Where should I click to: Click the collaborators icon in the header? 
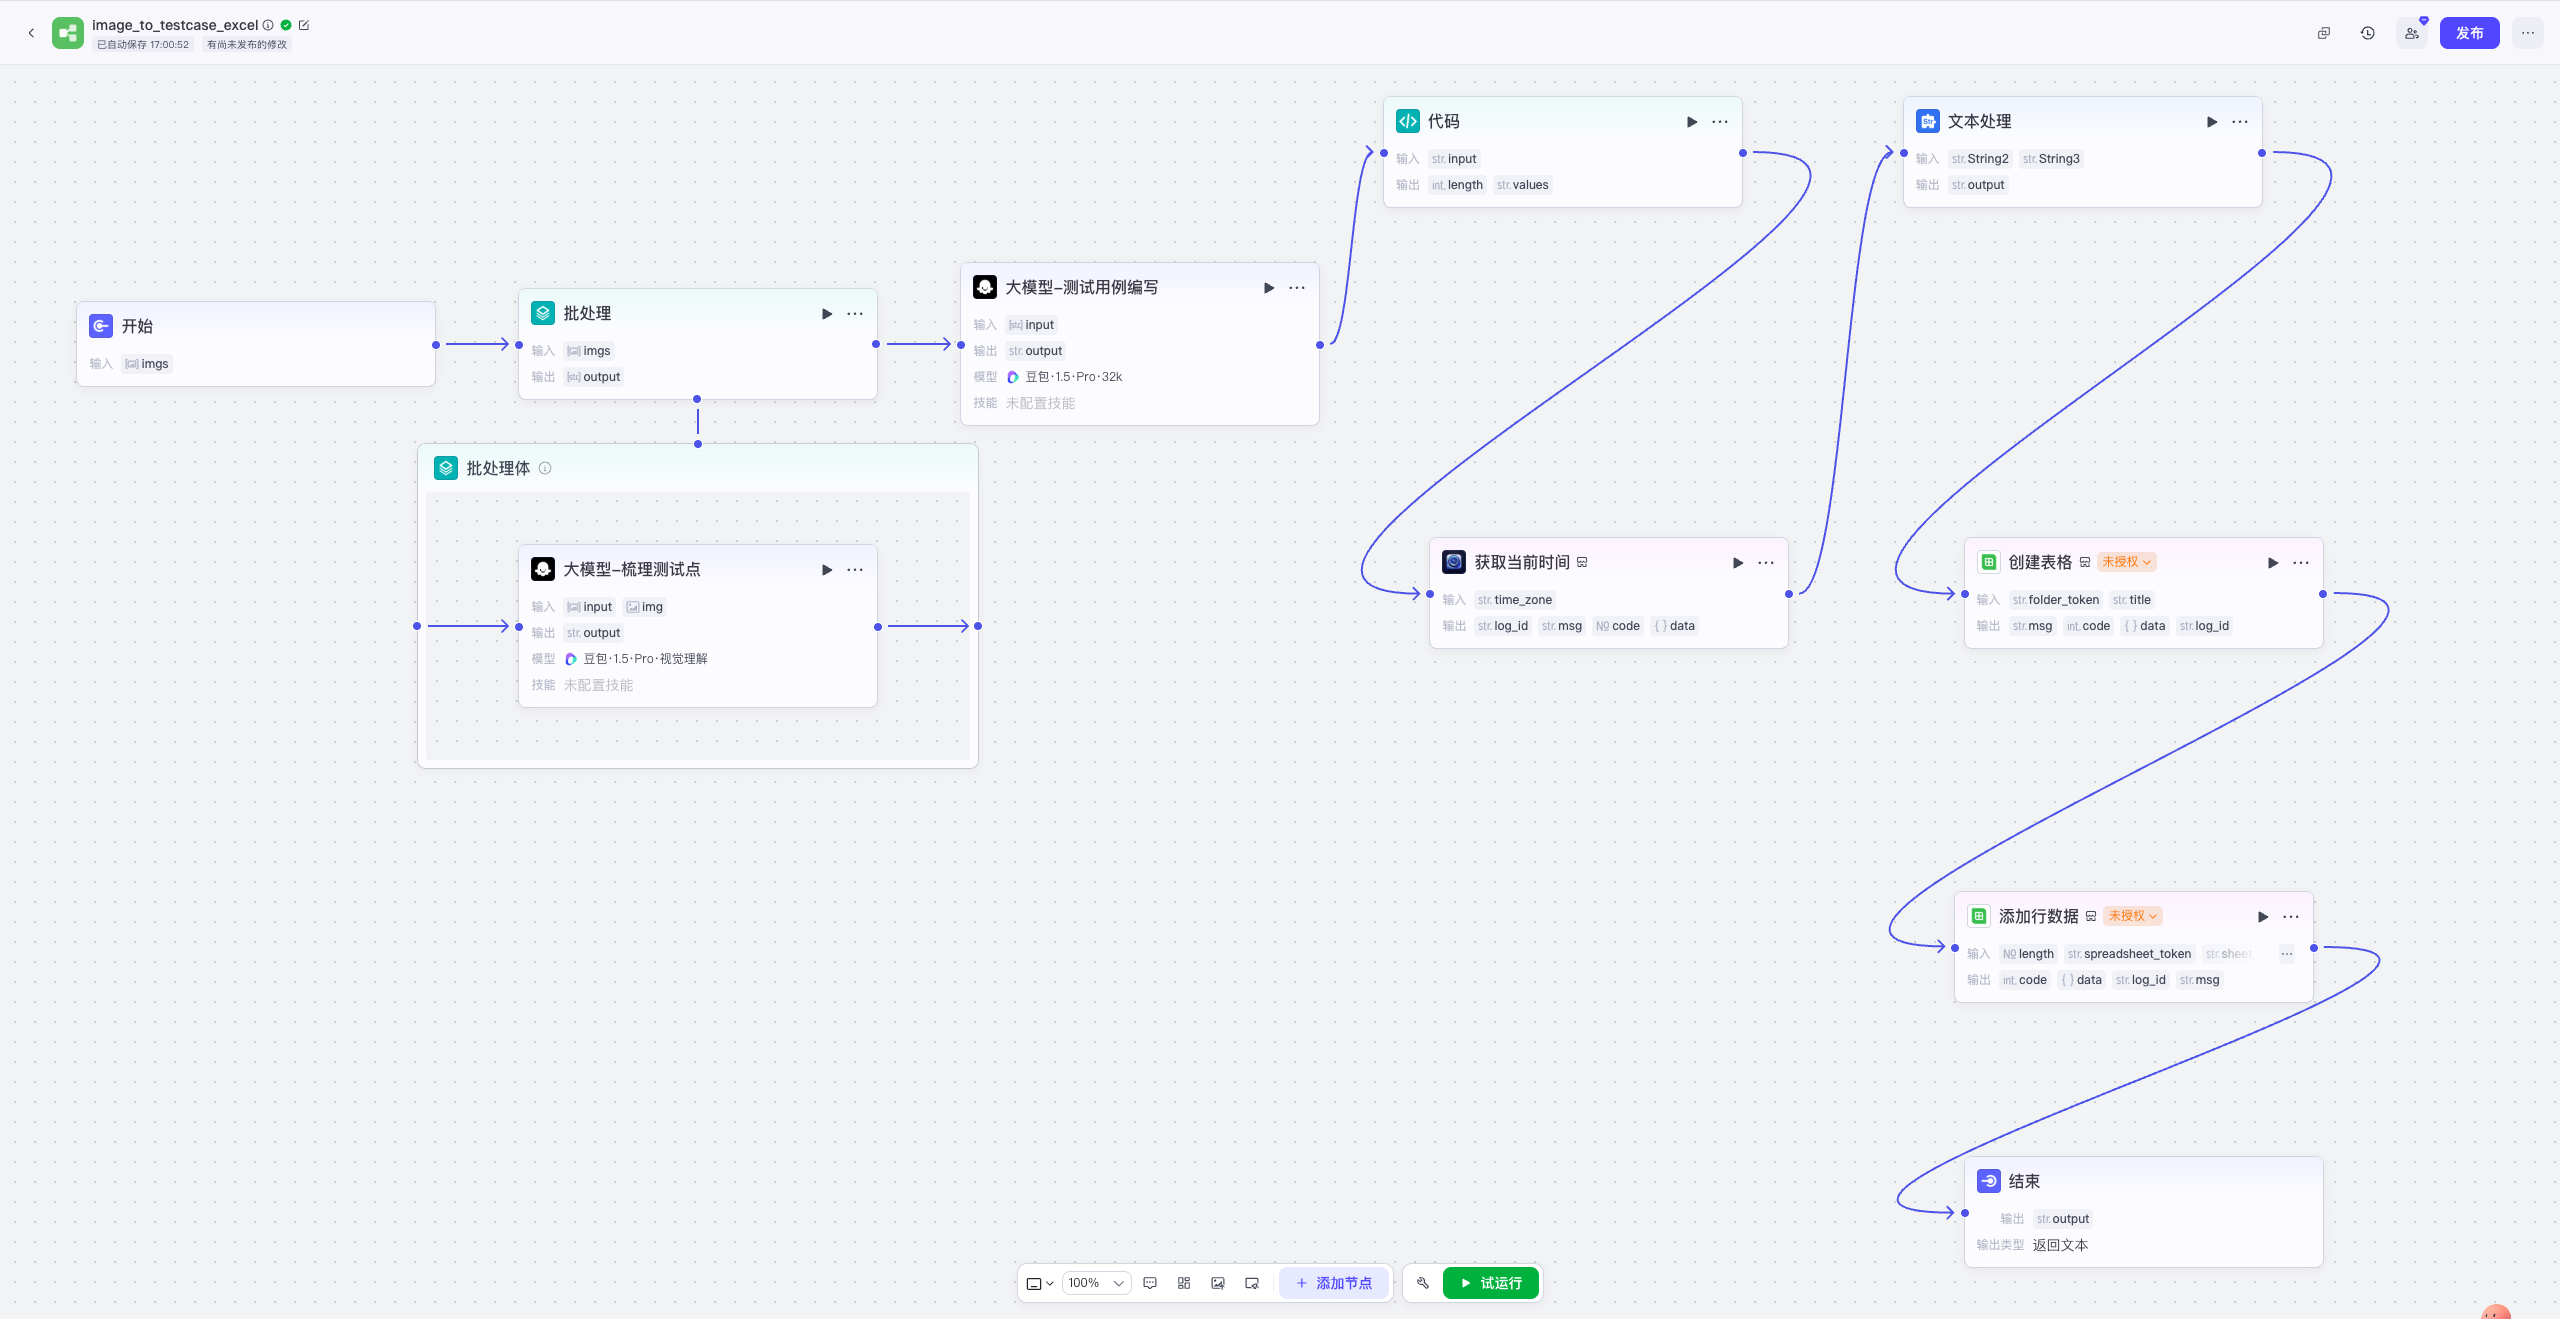click(2411, 33)
